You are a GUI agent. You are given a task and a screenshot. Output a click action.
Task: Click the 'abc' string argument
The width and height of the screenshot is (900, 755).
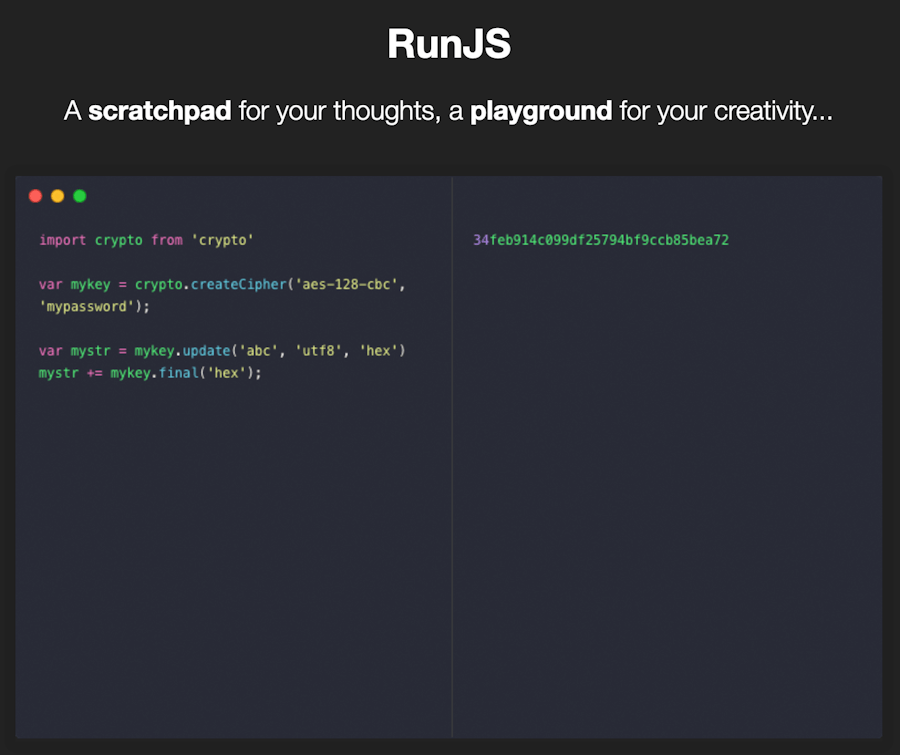[258, 351]
